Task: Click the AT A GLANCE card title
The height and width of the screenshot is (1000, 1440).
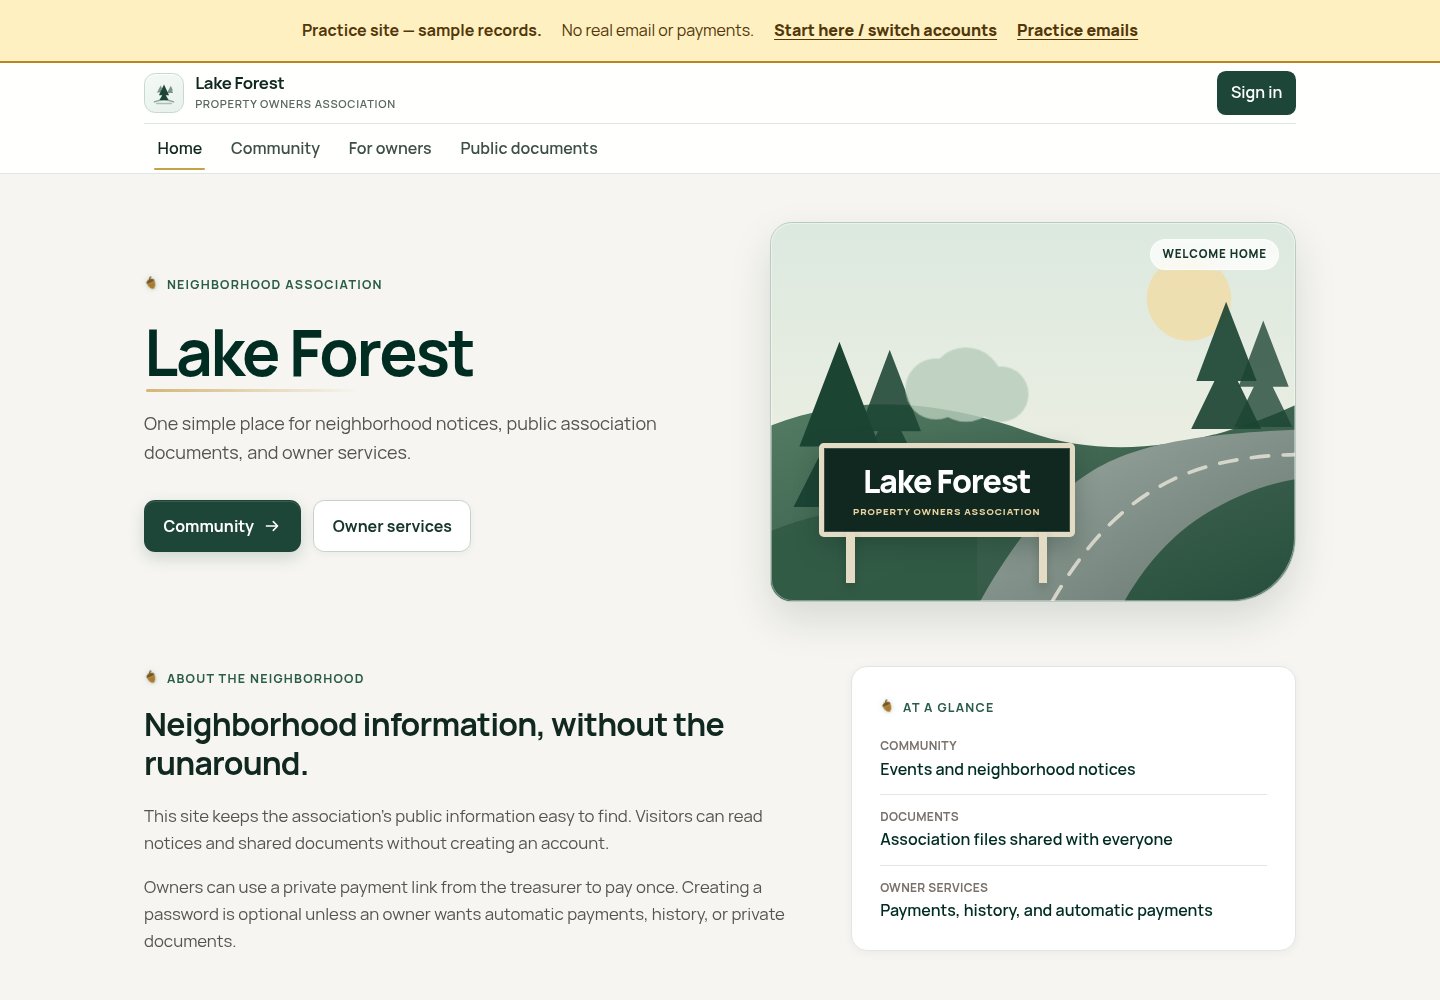Action: [948, 708]
